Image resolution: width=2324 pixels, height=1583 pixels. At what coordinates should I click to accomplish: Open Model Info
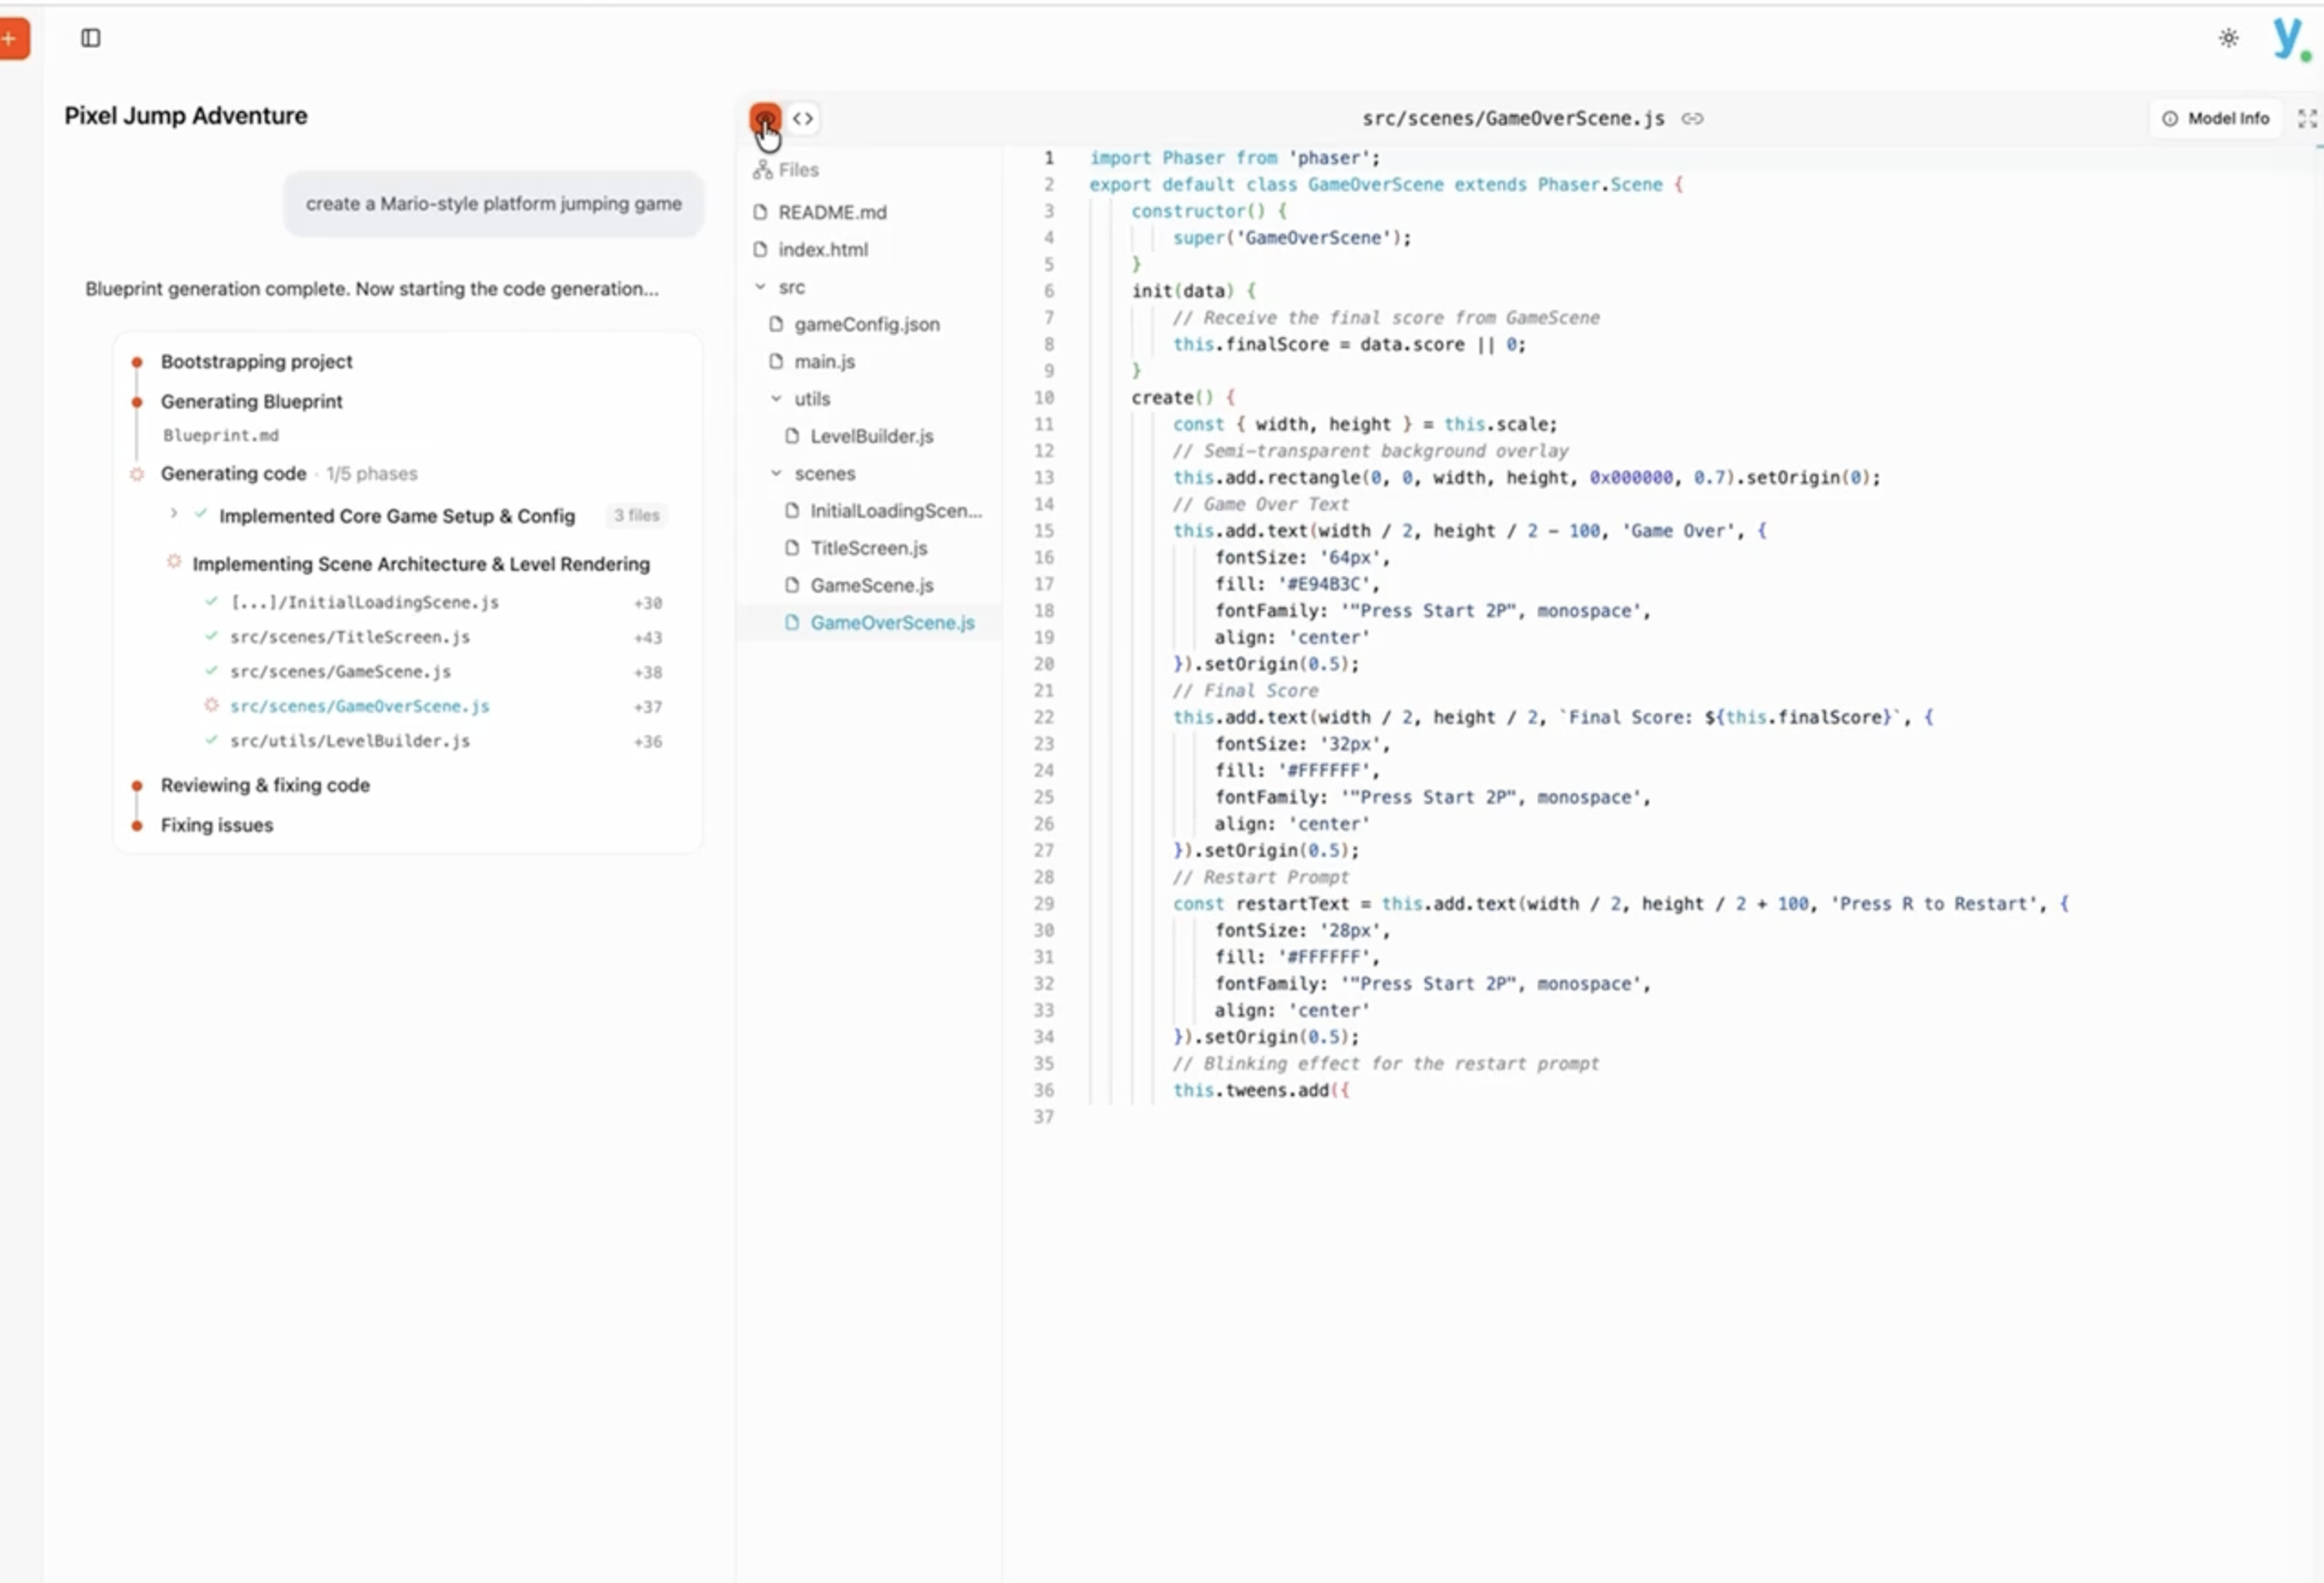[2216, 119]
